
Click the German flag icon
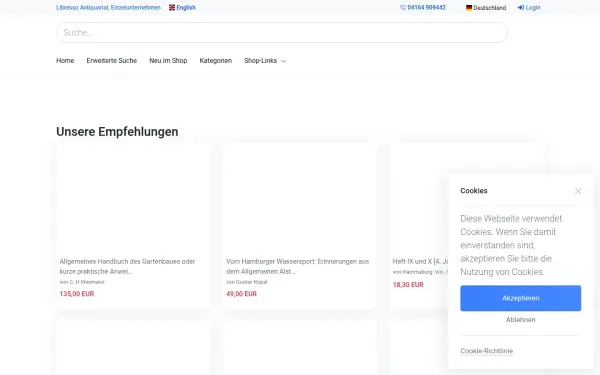(469, 8)
